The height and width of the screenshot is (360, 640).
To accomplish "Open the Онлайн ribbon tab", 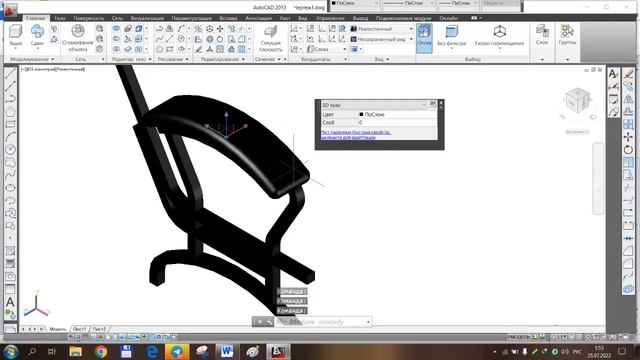I will pyautogui.click(x=449, y=18).
